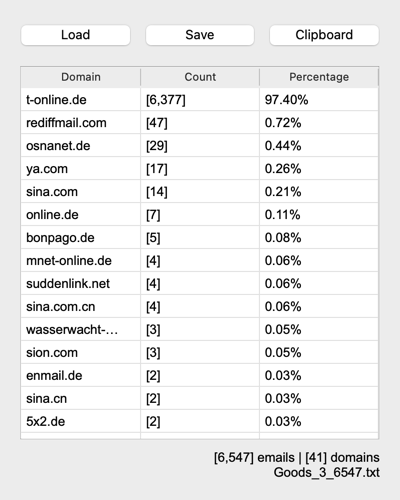Select the suddenlink.net row
The width and height of the screenshot is (400, 500).
point(200,284)
